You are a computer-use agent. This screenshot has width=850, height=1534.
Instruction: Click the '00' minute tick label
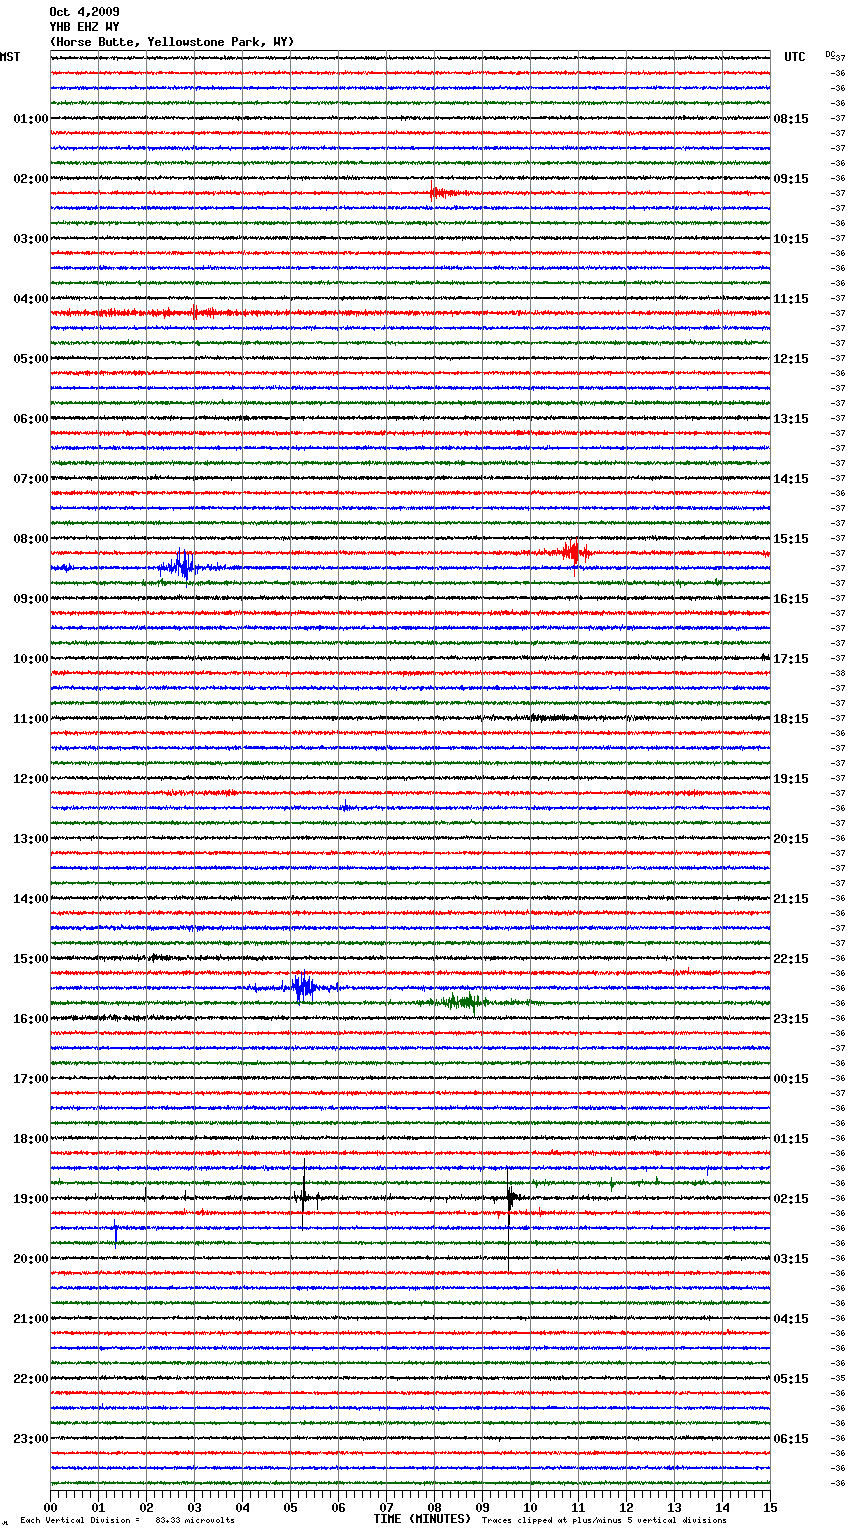click(51, 1507)
